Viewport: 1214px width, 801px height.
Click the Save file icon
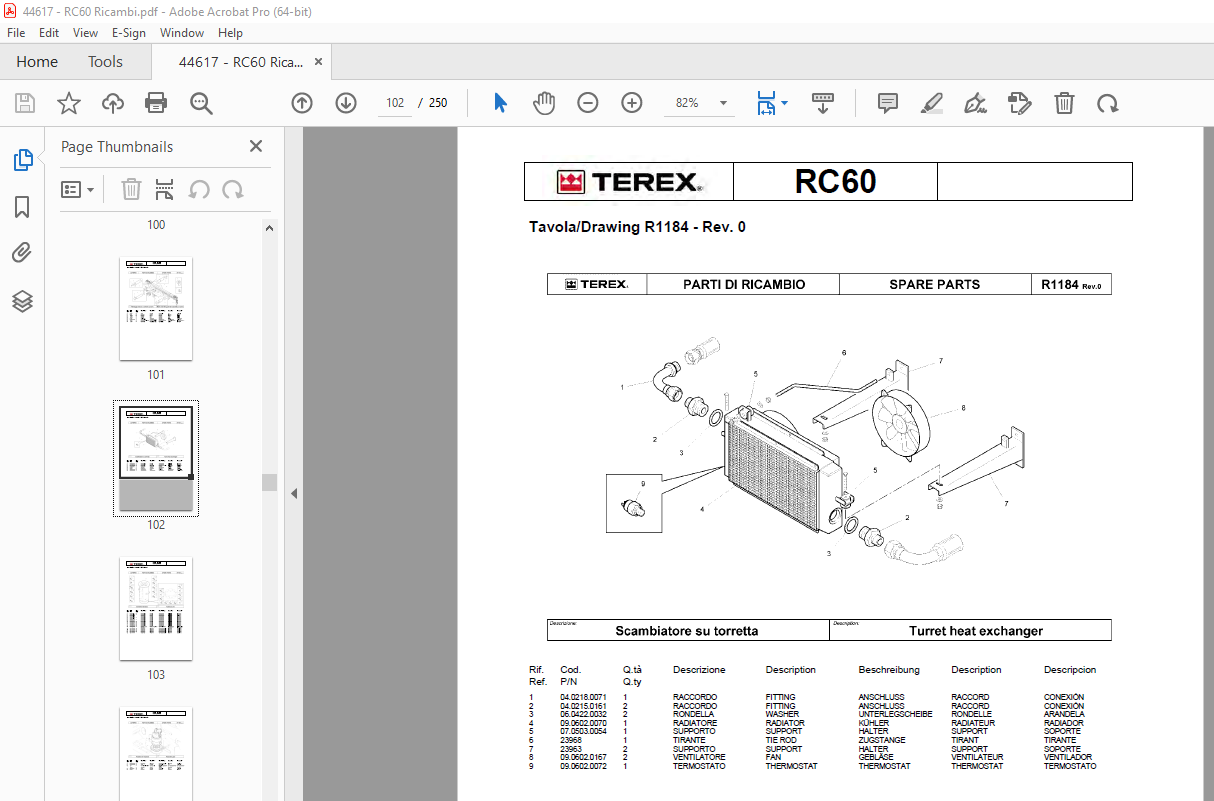[x=25, y=103]
